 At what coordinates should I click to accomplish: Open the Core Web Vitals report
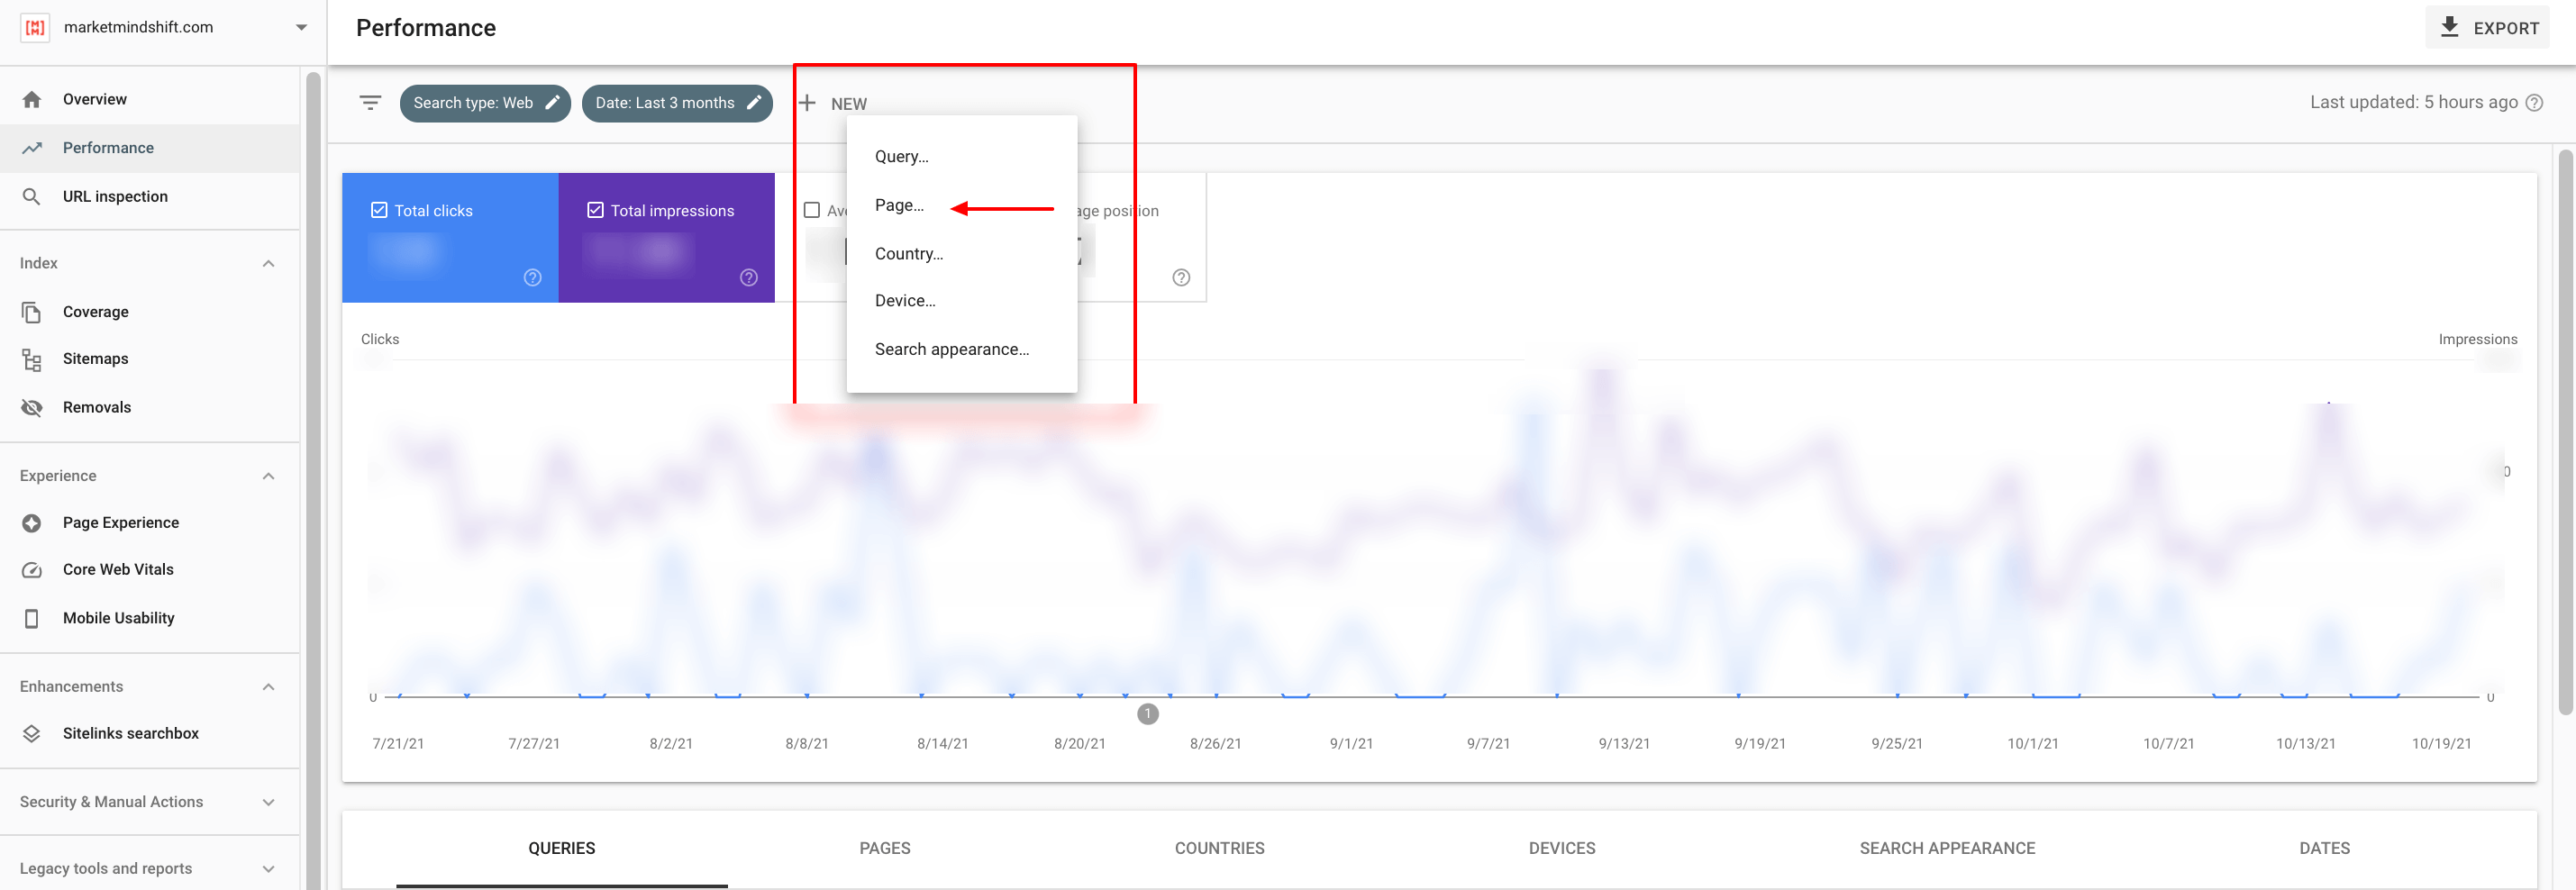click(x=117, y=568)
